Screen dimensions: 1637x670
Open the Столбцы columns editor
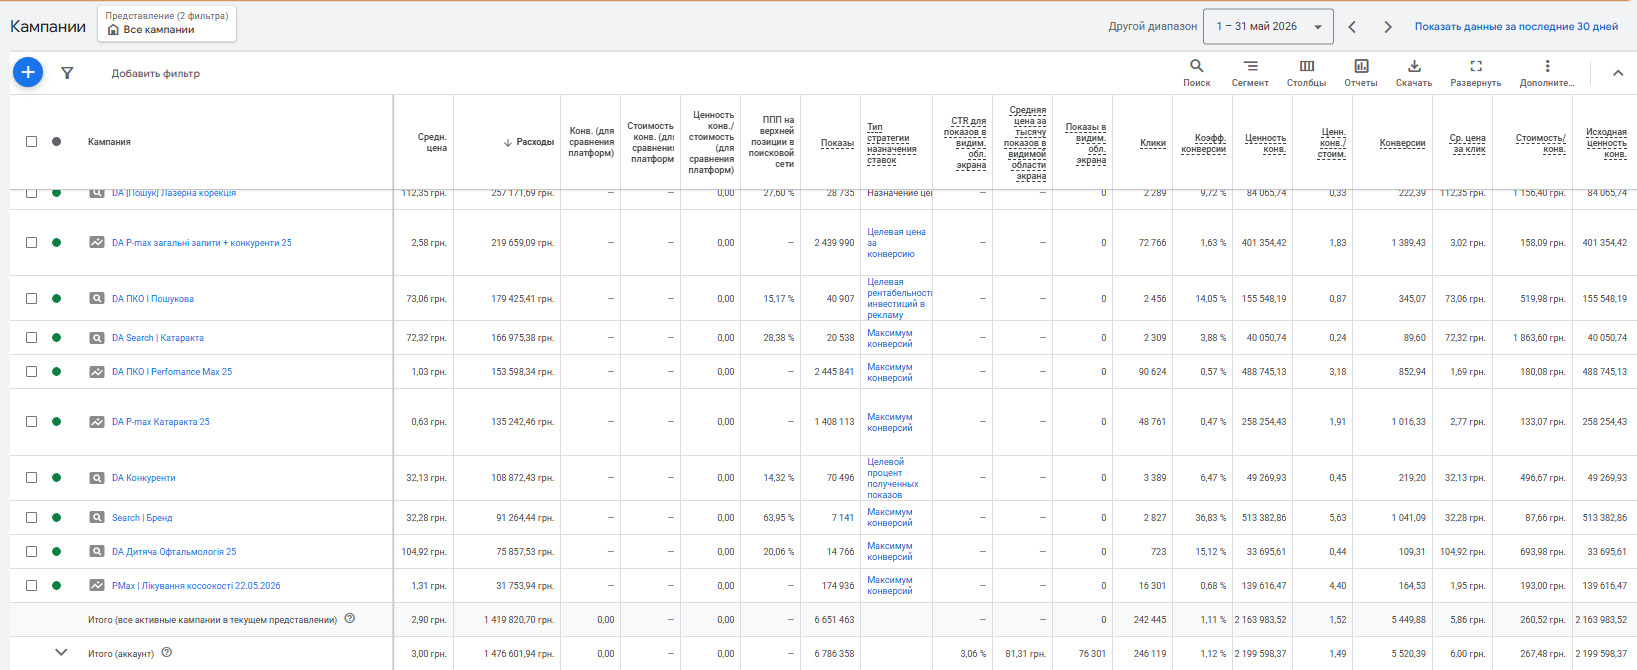click(x=1306, y=73)
